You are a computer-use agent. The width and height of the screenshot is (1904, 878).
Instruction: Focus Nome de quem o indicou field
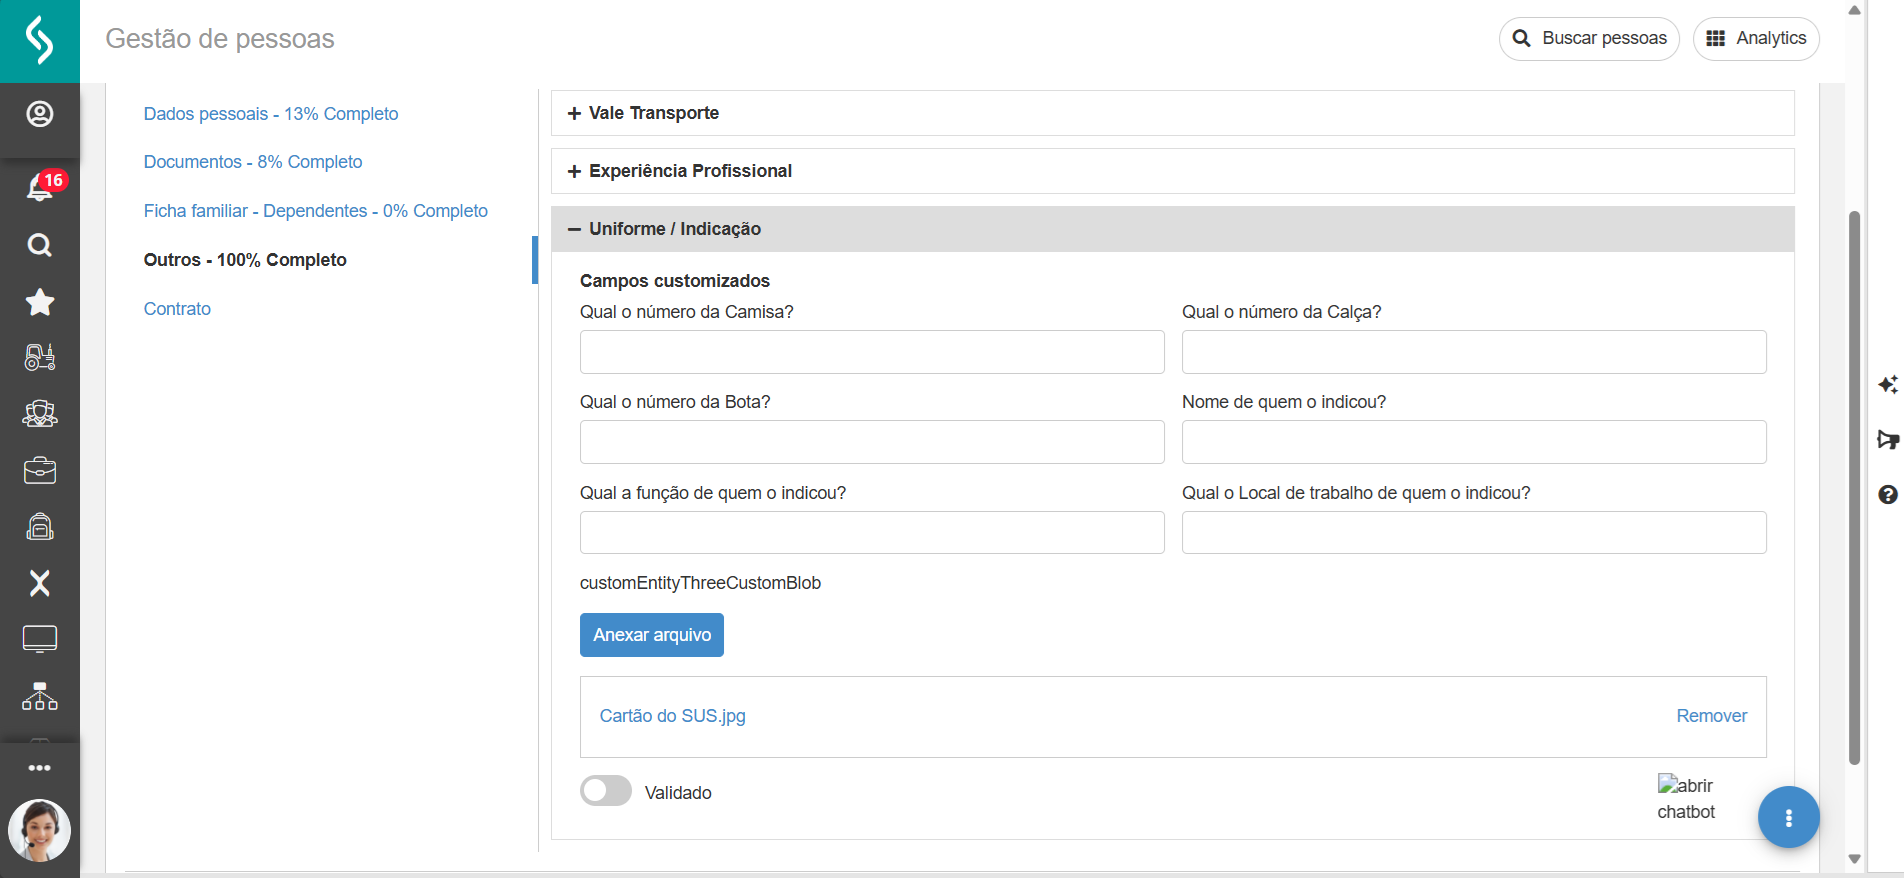[x=1474, y=442]
